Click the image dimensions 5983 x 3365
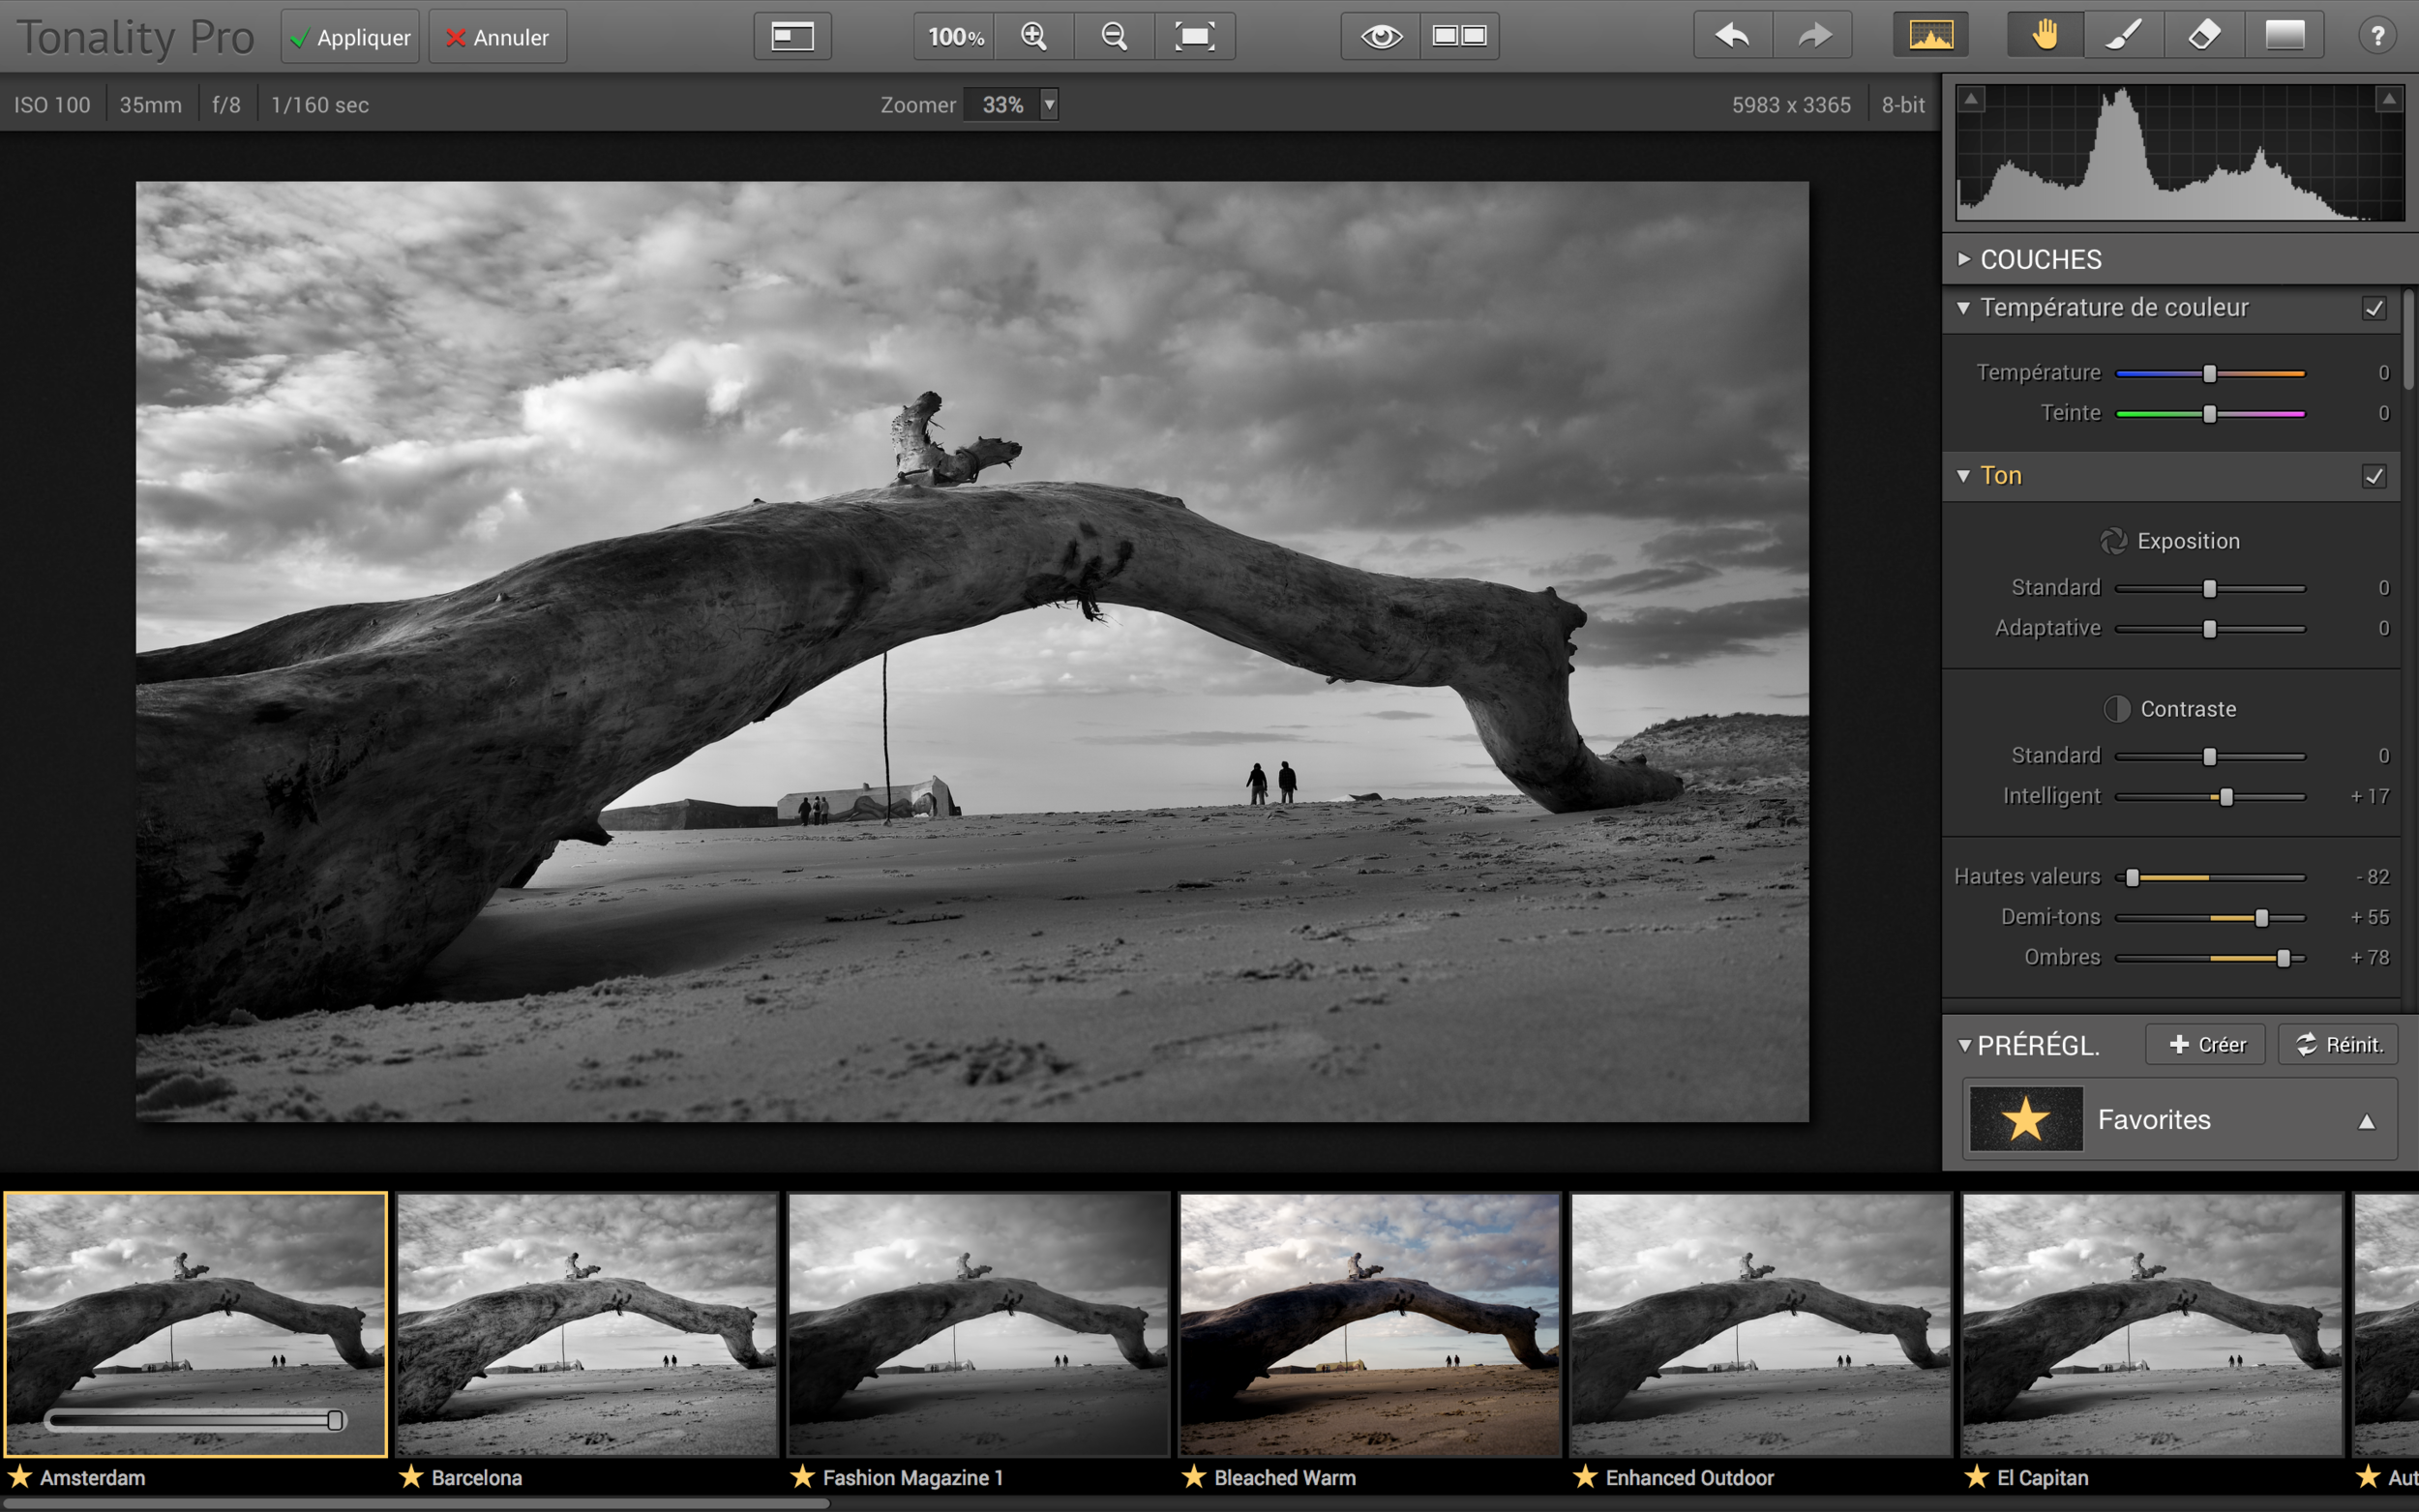The height and width of the screenshot is (1512, 2419). pos(1791,105)
